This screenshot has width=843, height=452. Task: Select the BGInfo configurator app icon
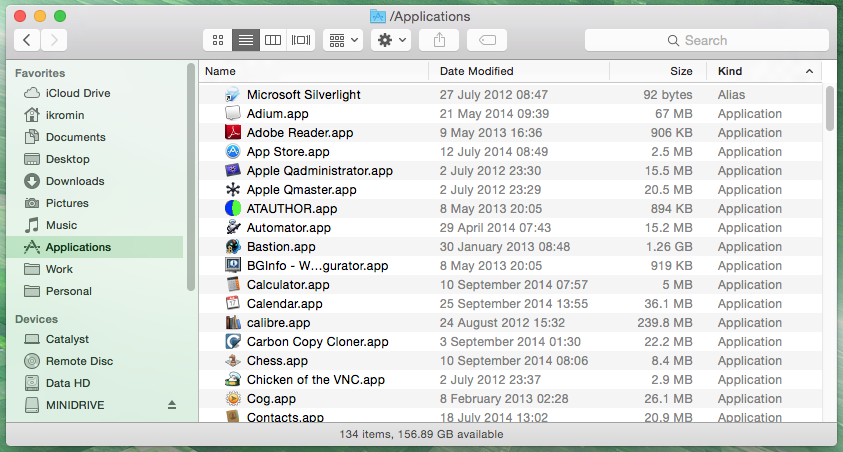pyautogui.click(x=233, y=266)
